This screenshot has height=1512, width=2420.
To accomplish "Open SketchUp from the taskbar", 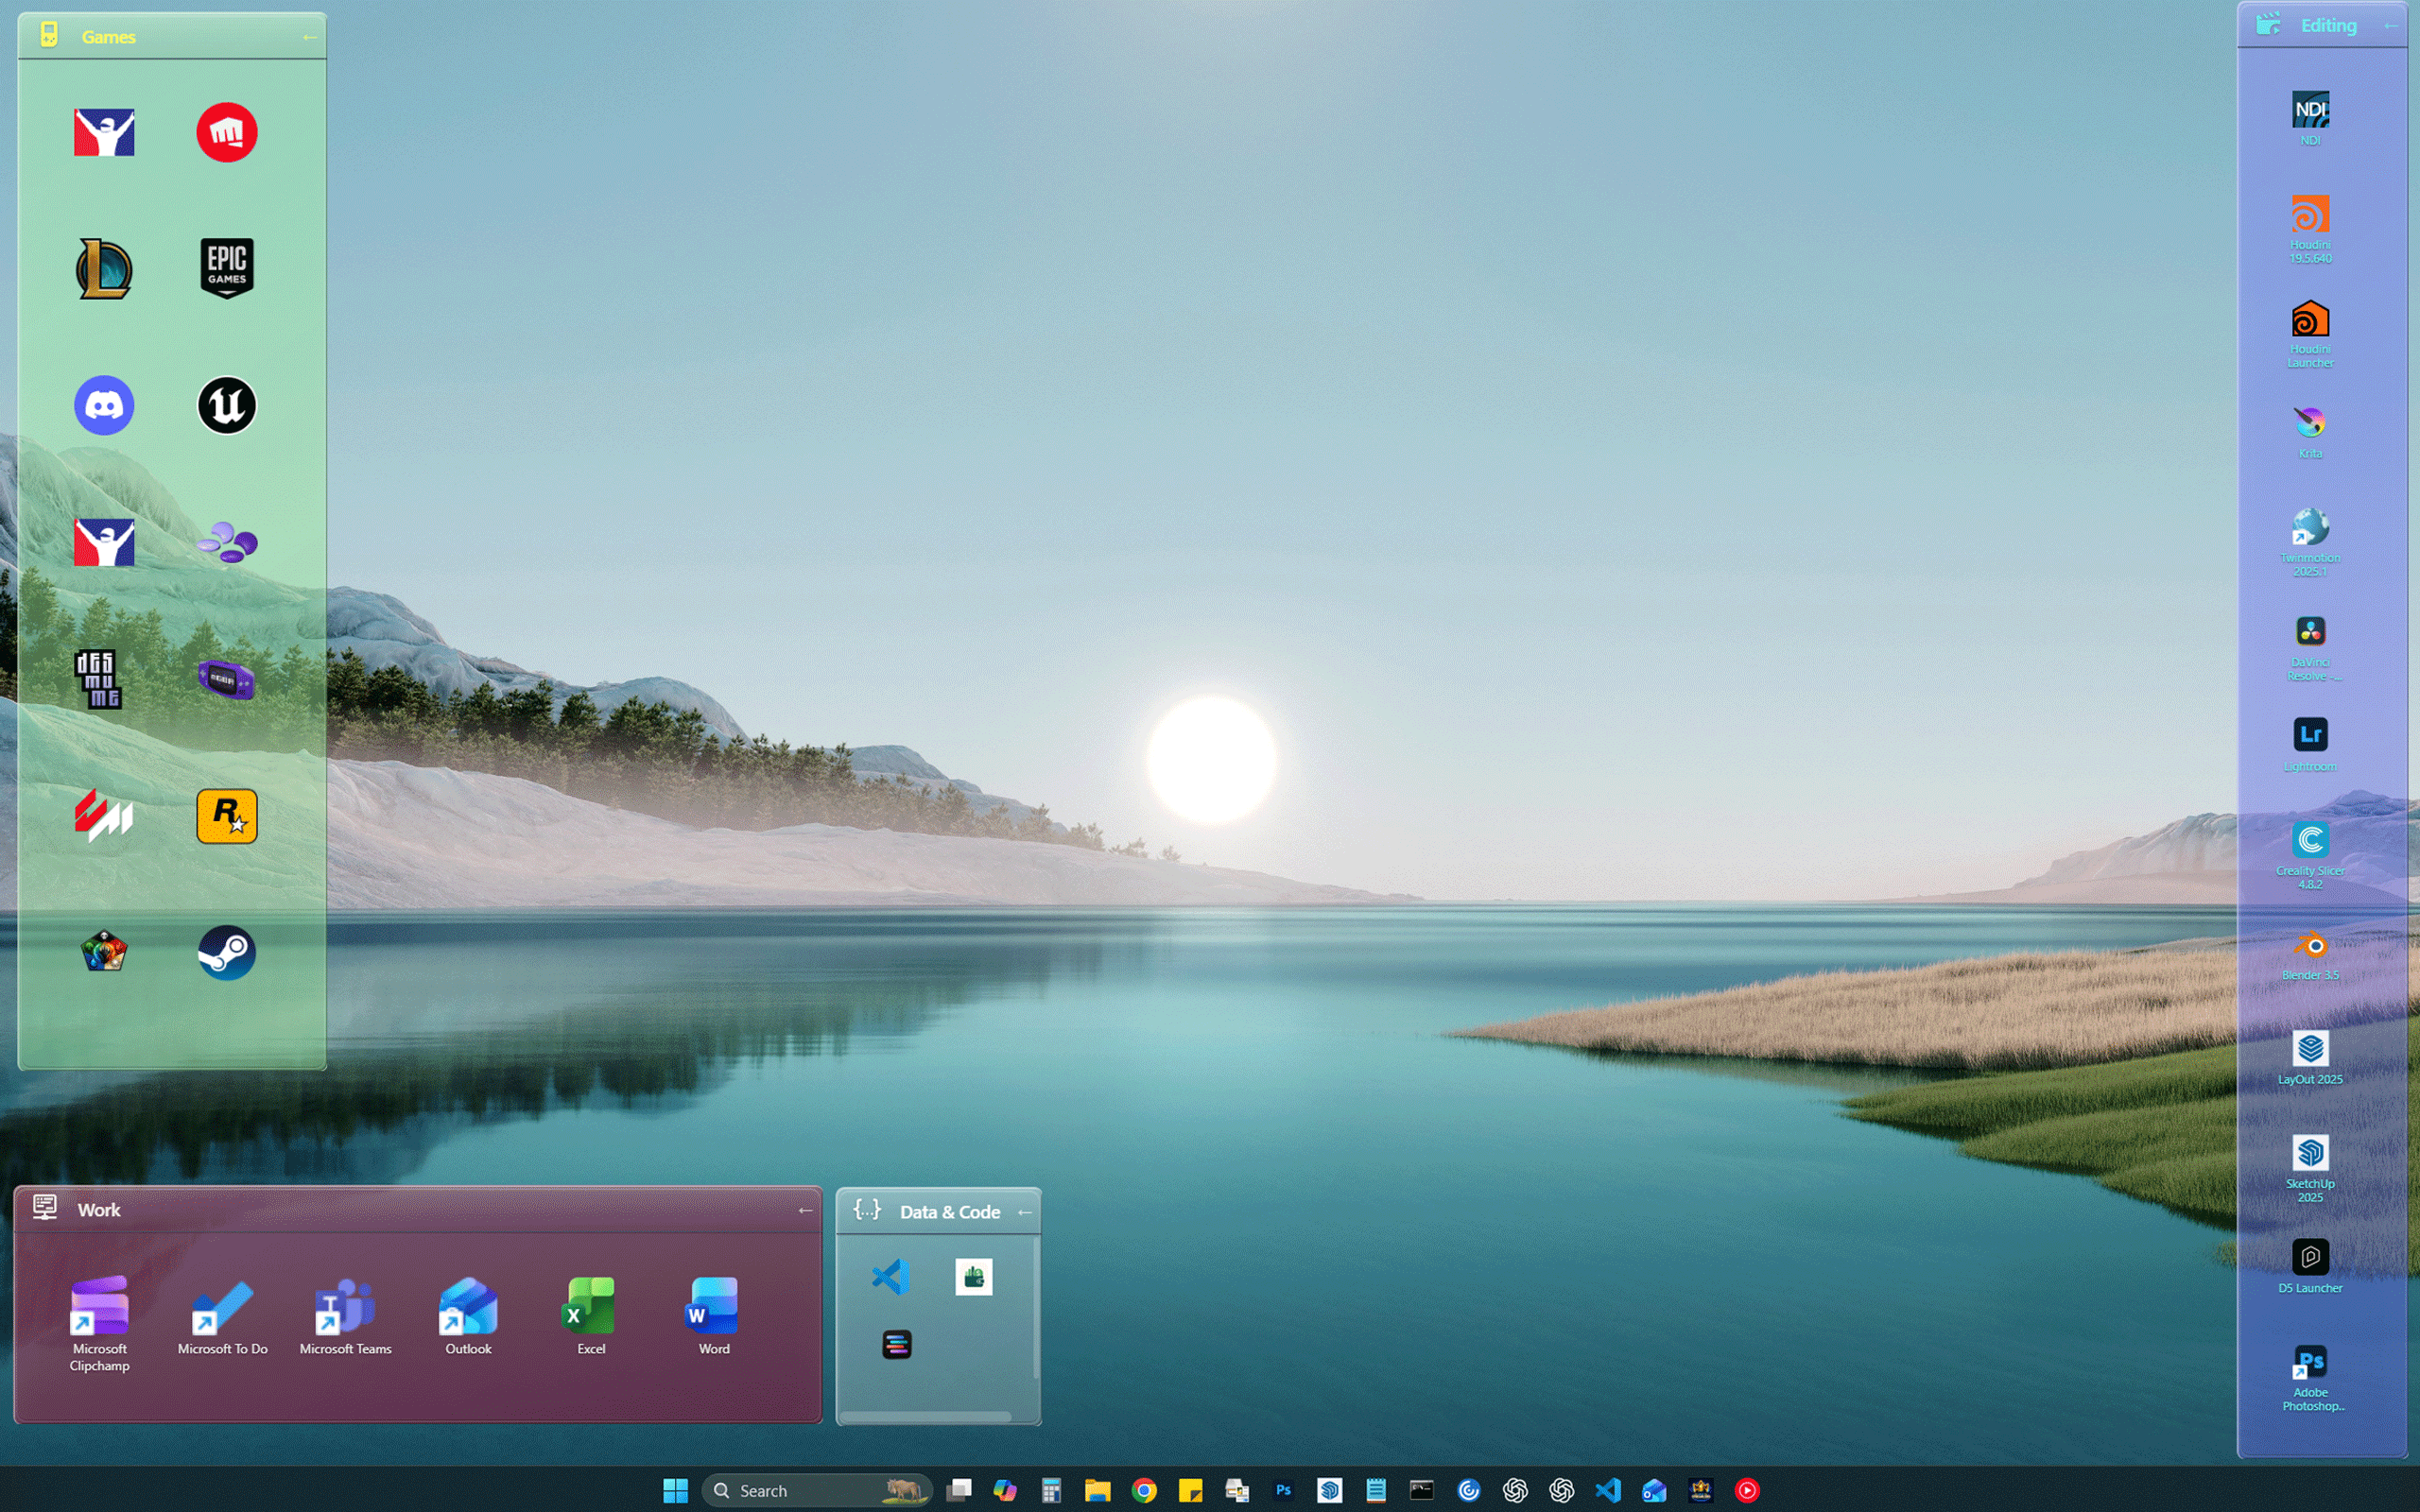I will click(1329, 1490).
